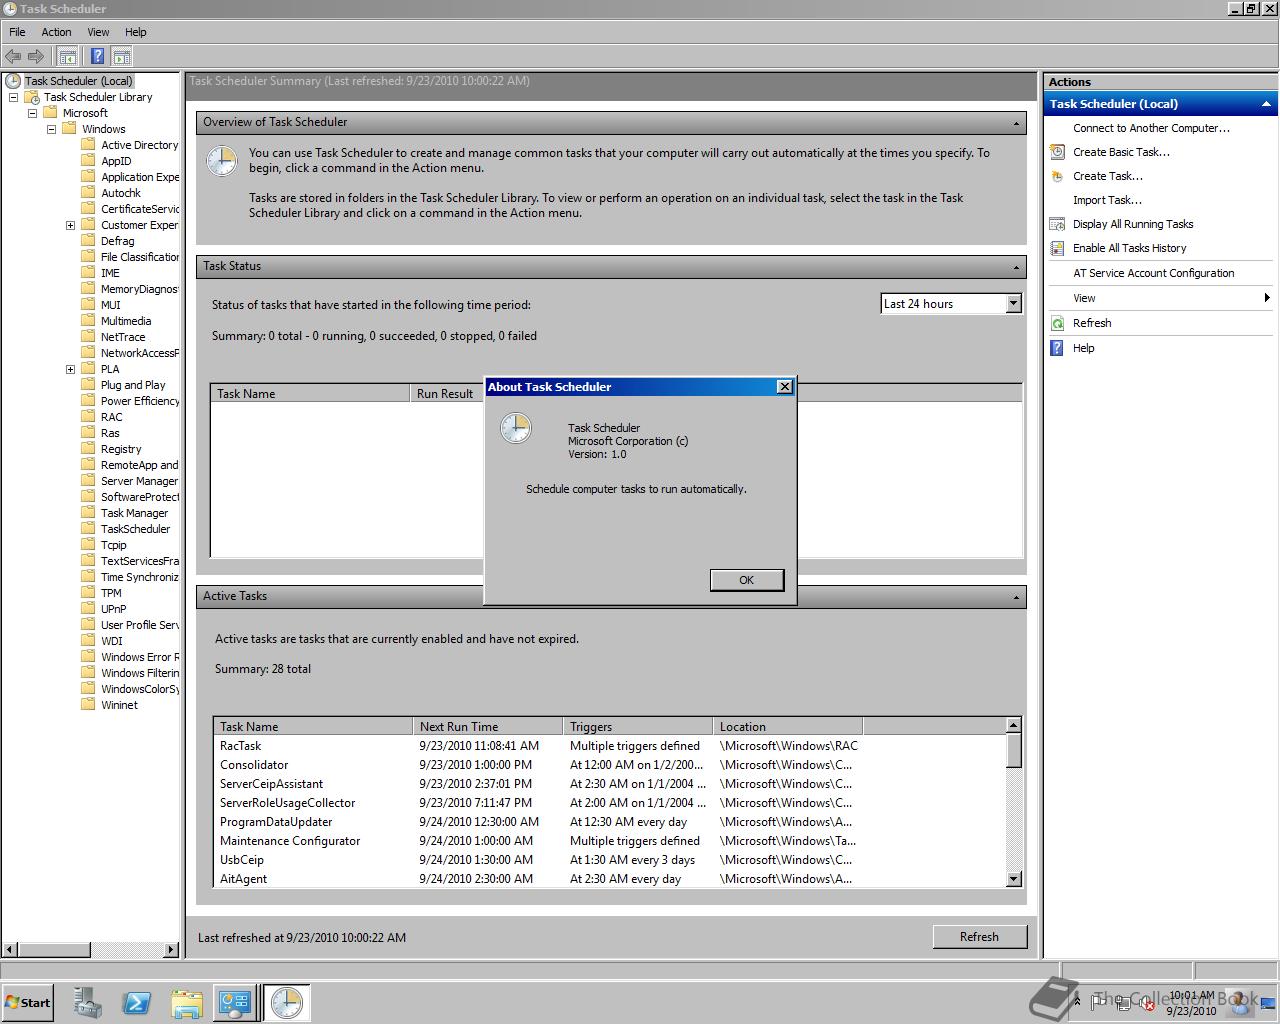Select the TaskScheduler folder in tree
This screenshot has width=1280, height=1024.
click(135, 529)
